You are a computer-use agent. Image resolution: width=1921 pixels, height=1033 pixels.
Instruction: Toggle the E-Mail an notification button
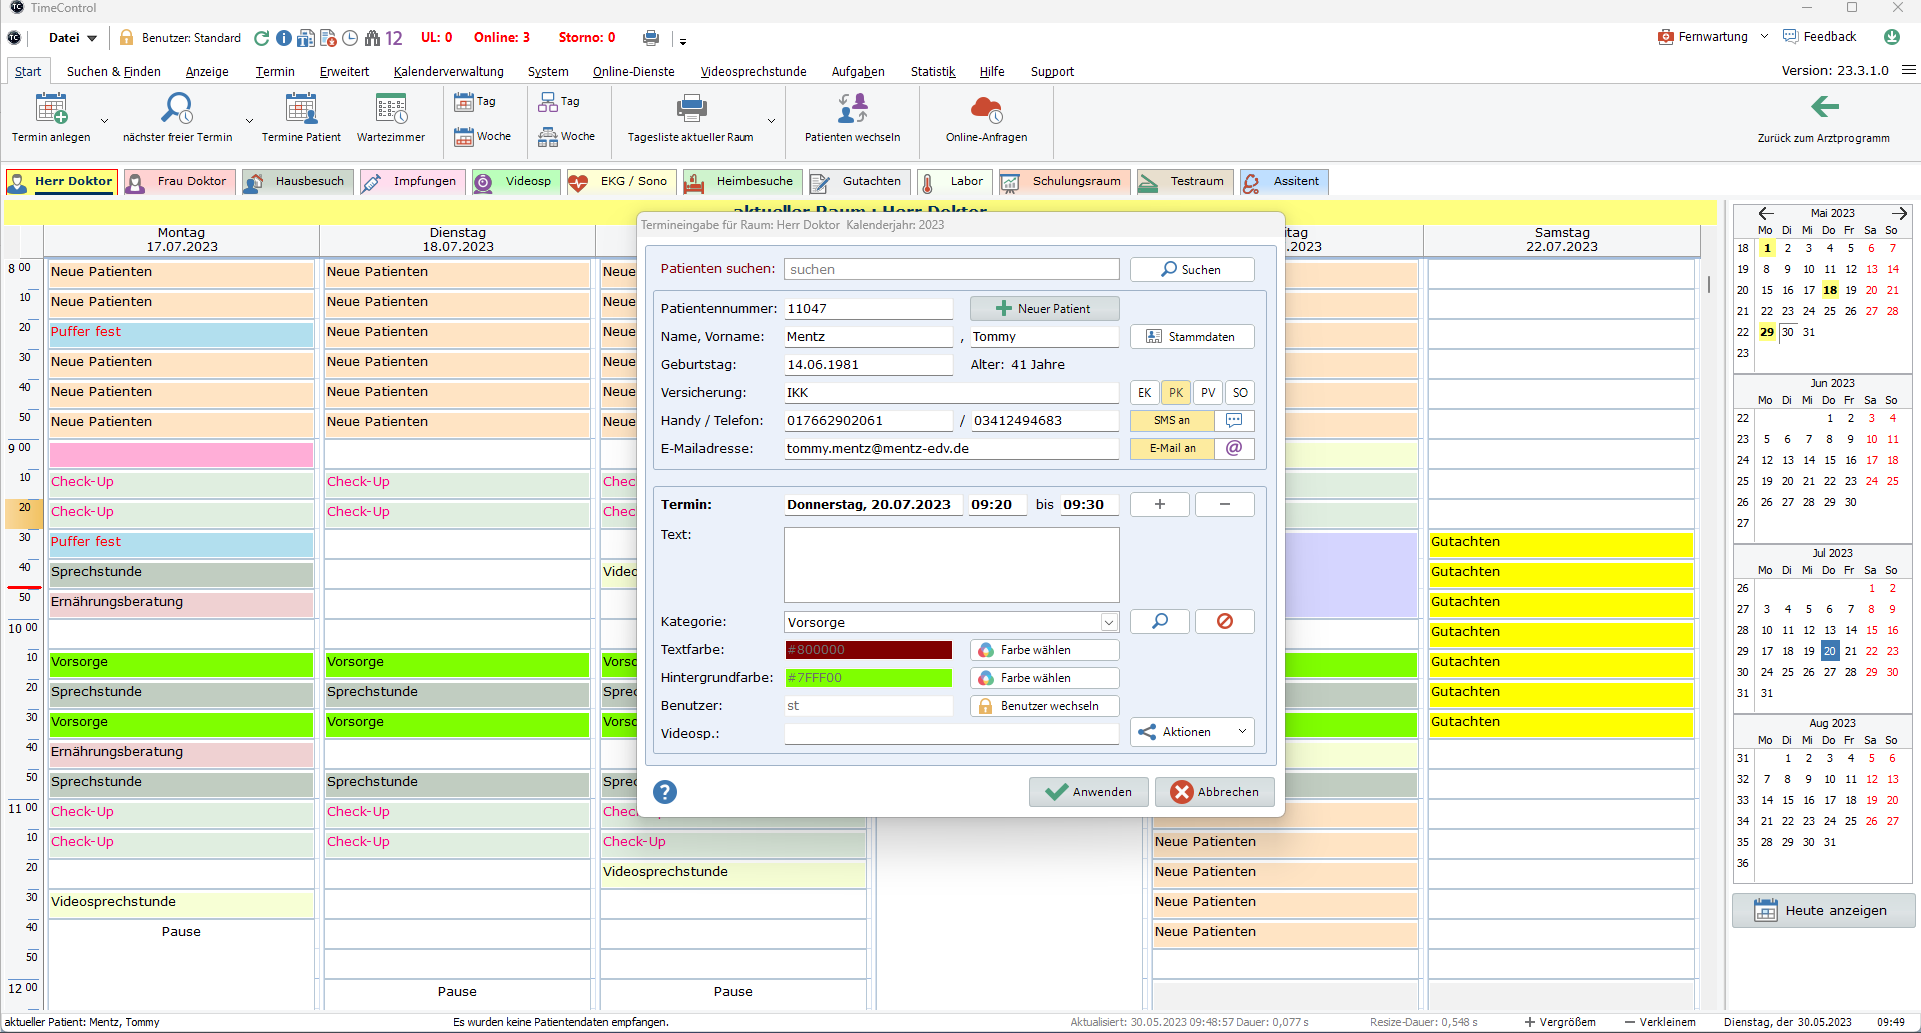(x=1172, y=449)
